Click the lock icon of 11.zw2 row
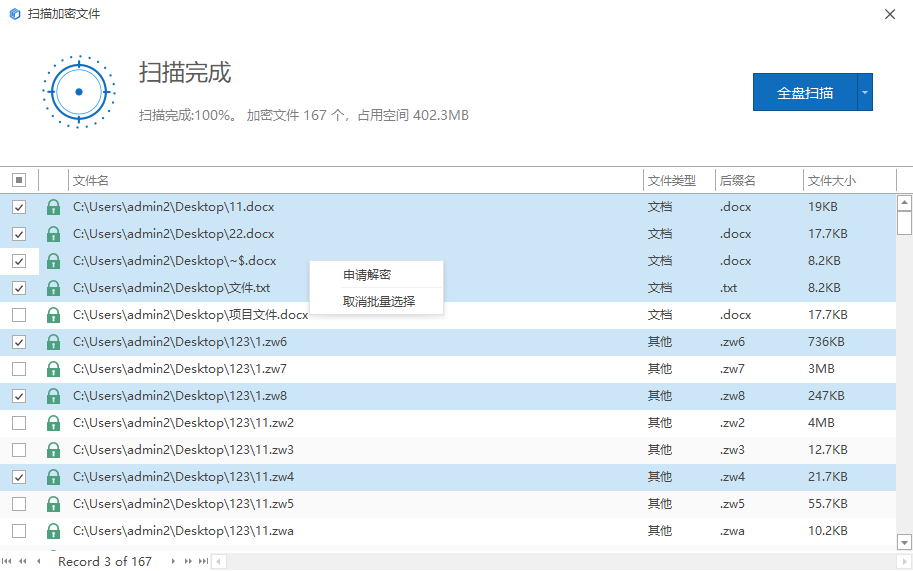The width and height of the screenshot is (913, 571). 53,423
